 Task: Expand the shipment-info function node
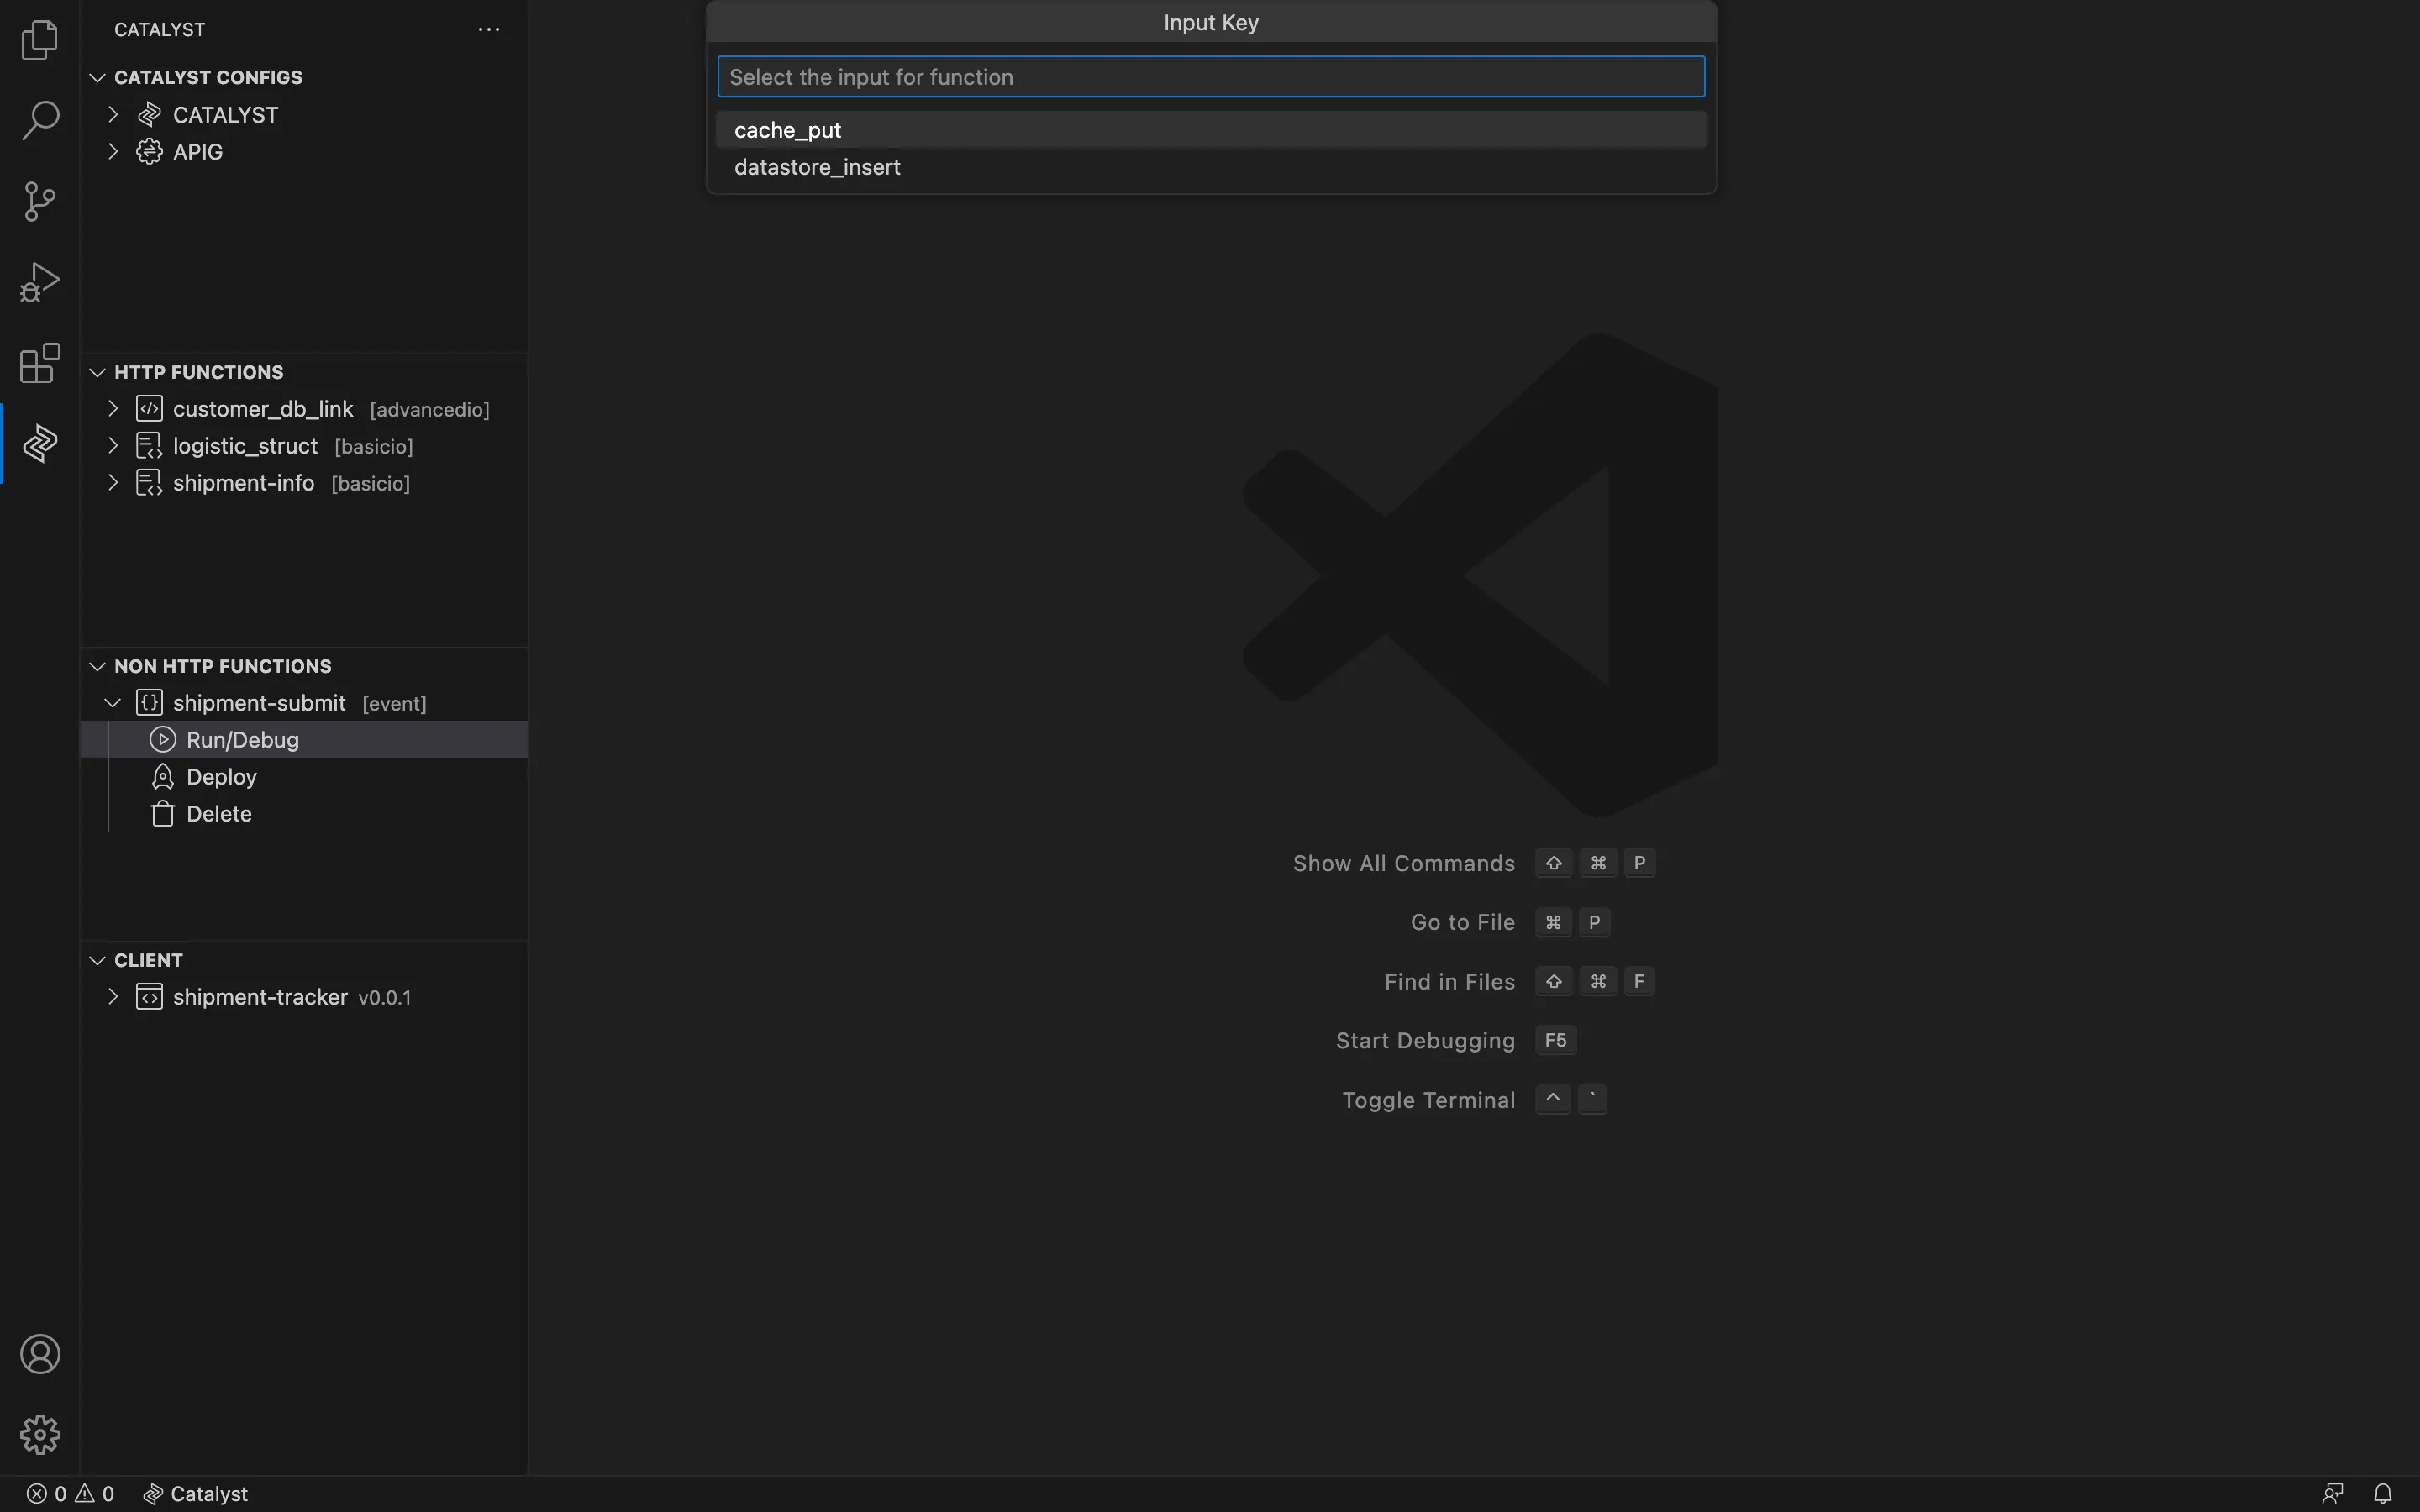pos(113,483)
